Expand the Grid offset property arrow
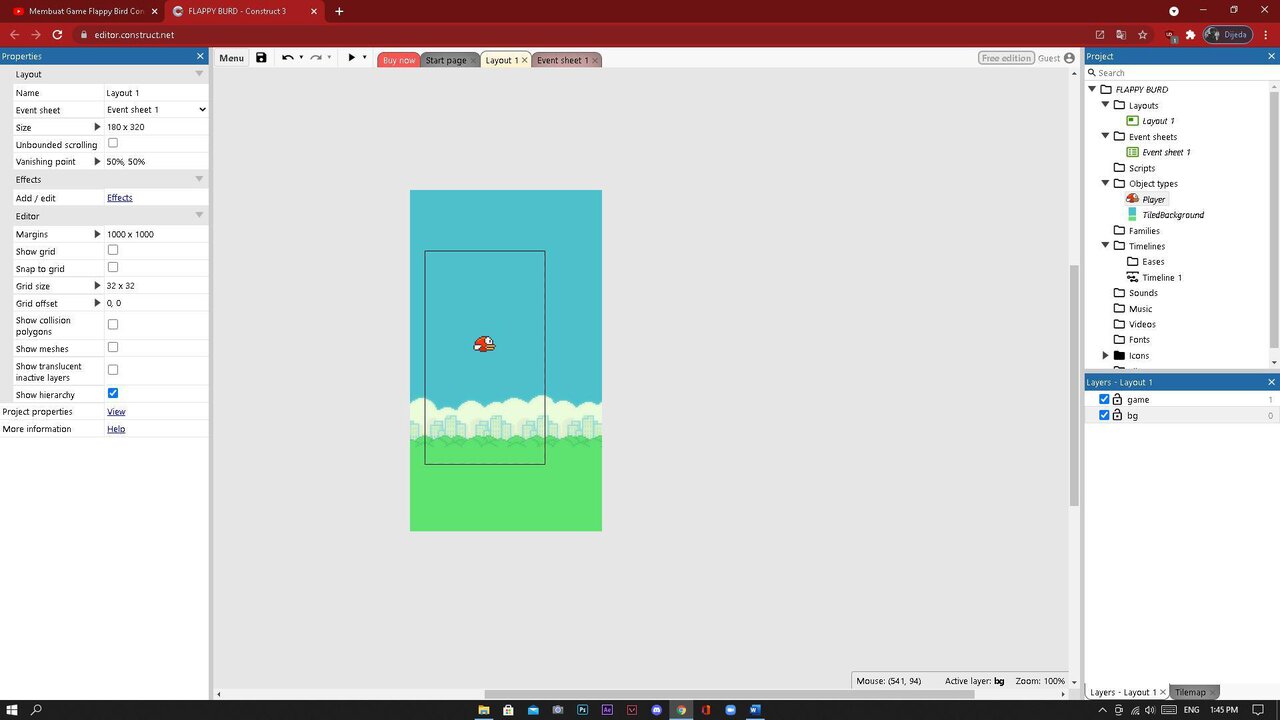 pyautogui.click(x=97, y=303)
